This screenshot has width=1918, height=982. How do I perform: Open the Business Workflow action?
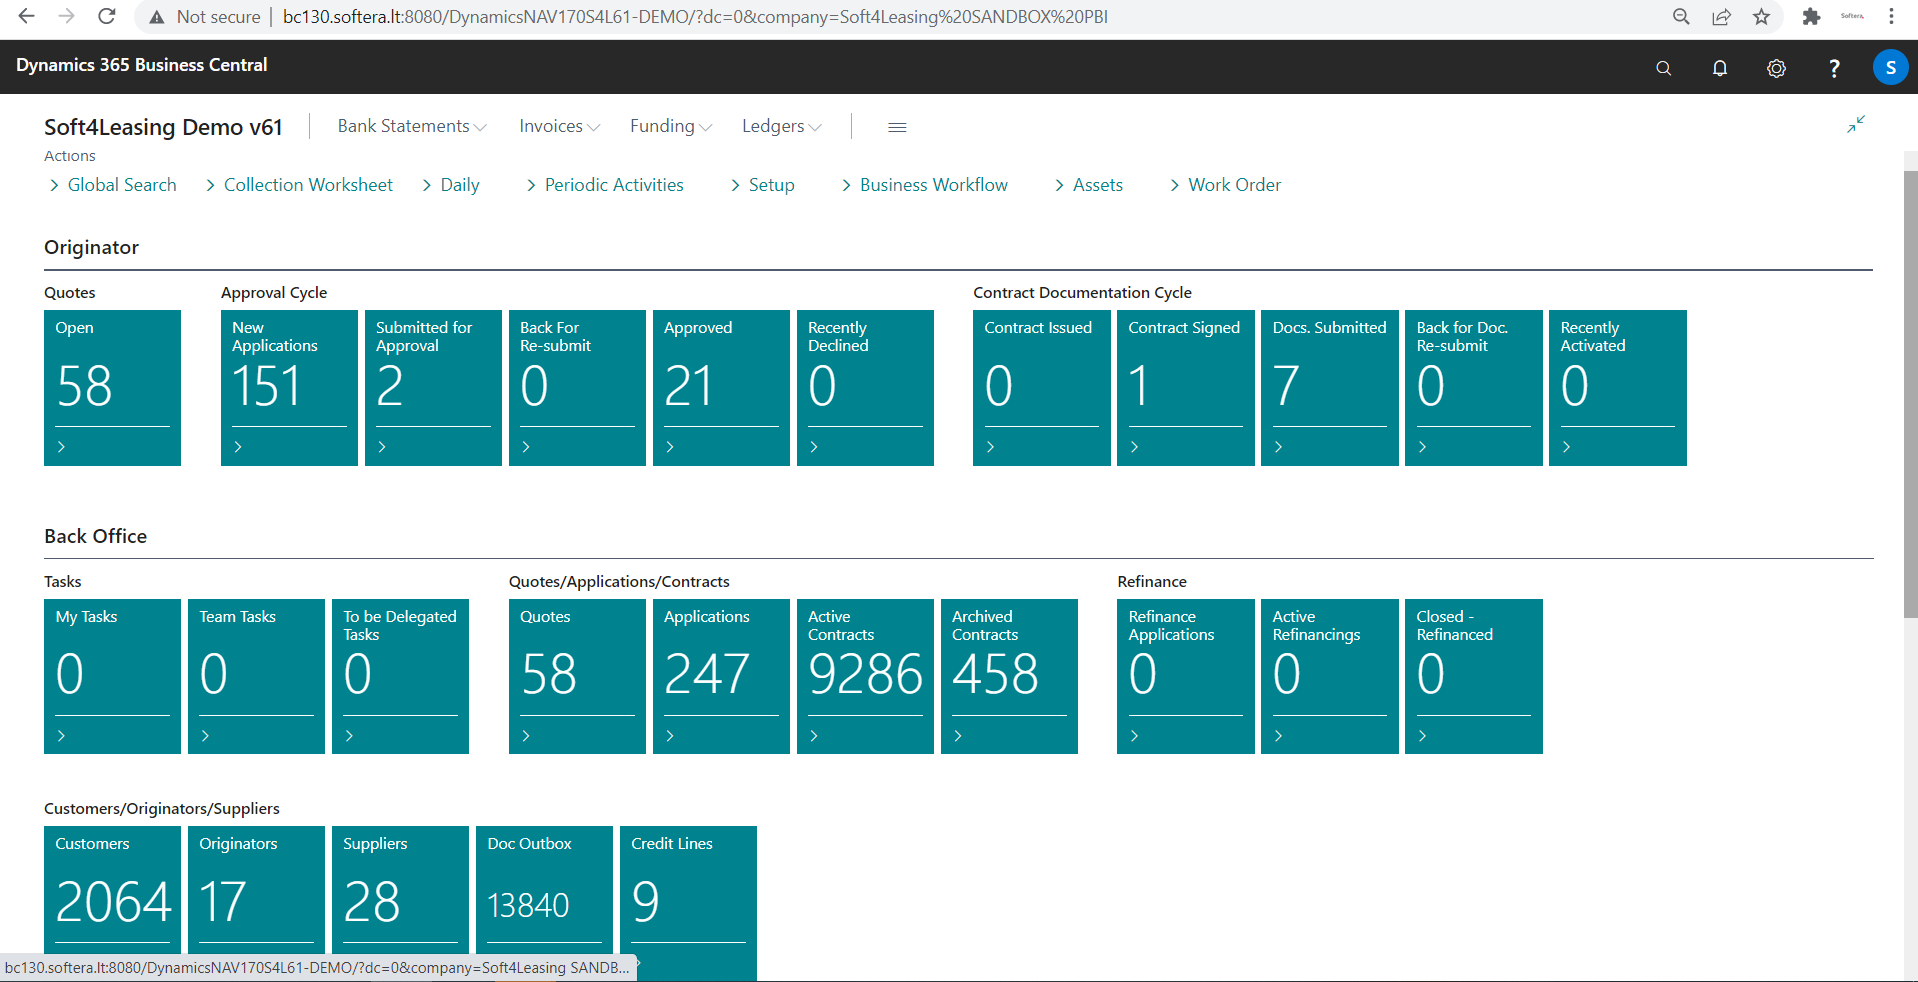pos(933,185)
